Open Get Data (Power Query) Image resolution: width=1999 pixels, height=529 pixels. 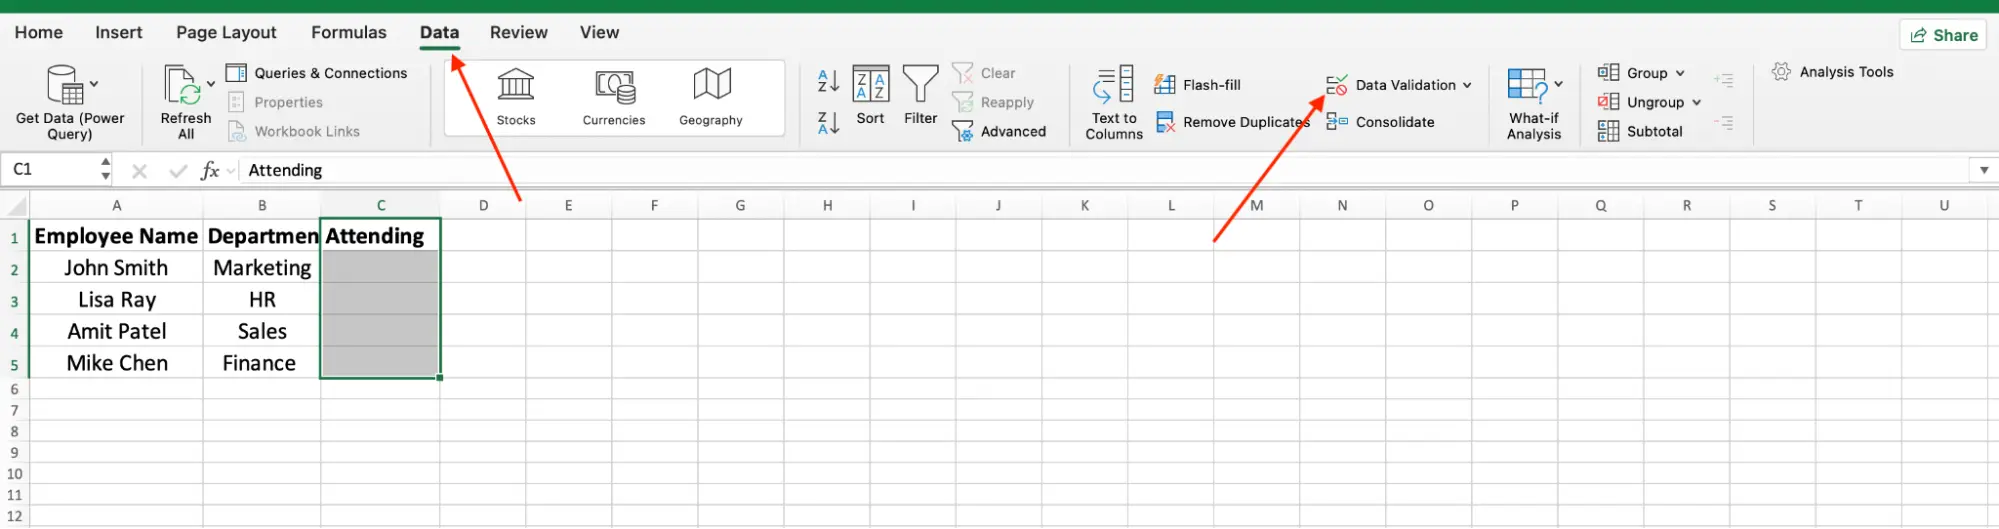coord(70,102)
